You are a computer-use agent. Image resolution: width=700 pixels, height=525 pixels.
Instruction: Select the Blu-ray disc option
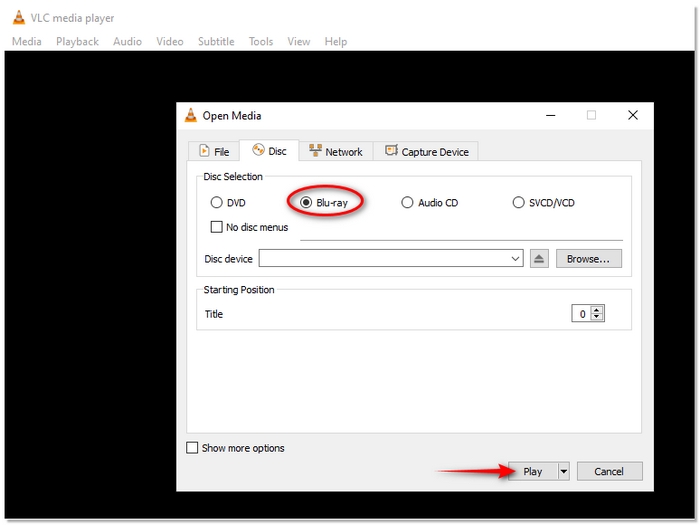click(306, 203)
